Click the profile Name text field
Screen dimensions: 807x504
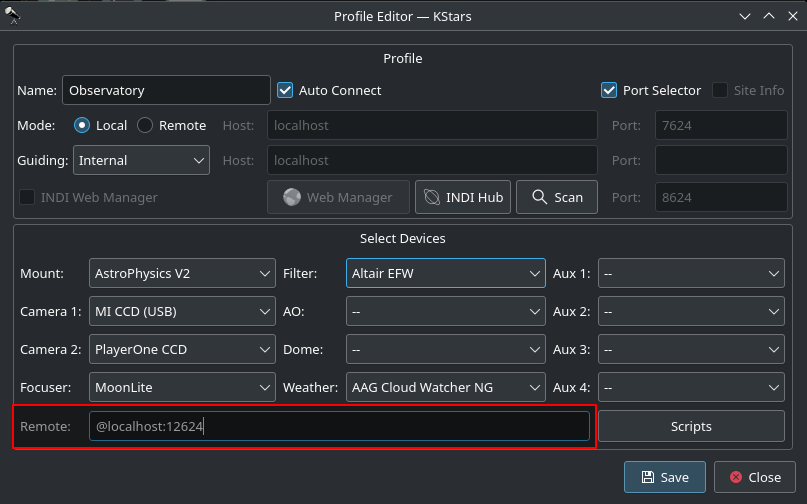[166, 90]
